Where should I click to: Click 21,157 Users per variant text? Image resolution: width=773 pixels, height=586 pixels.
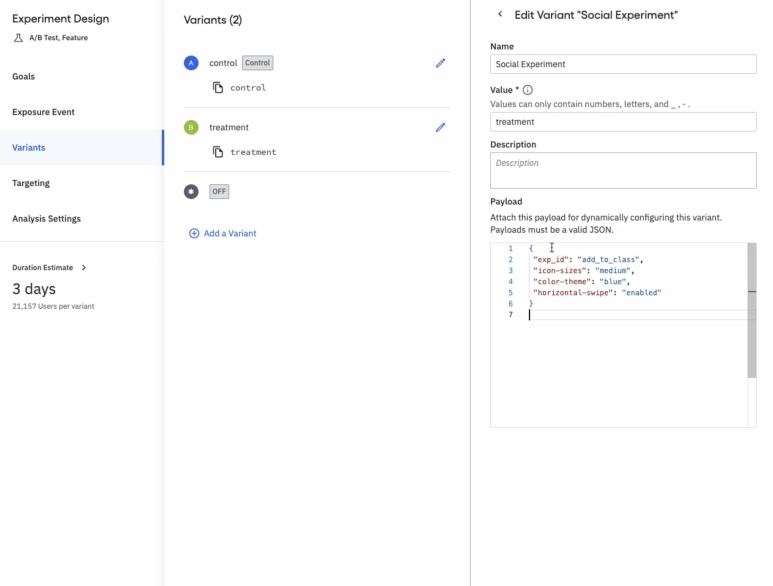coord(53,306)
